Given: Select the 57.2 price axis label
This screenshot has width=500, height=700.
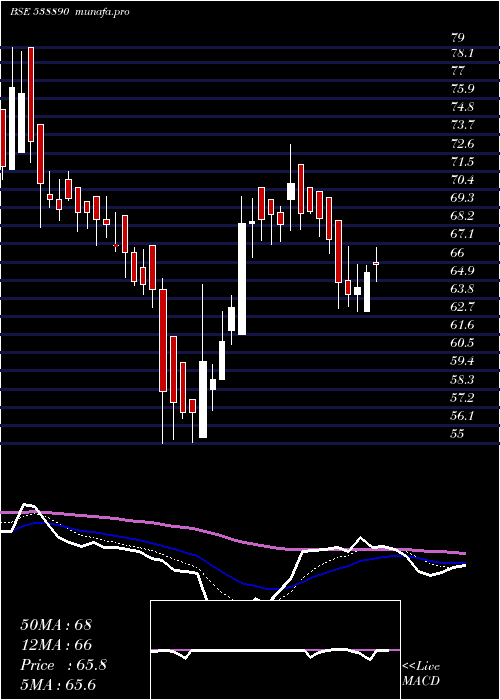Looking at the screenshot, I should [462, 397].
